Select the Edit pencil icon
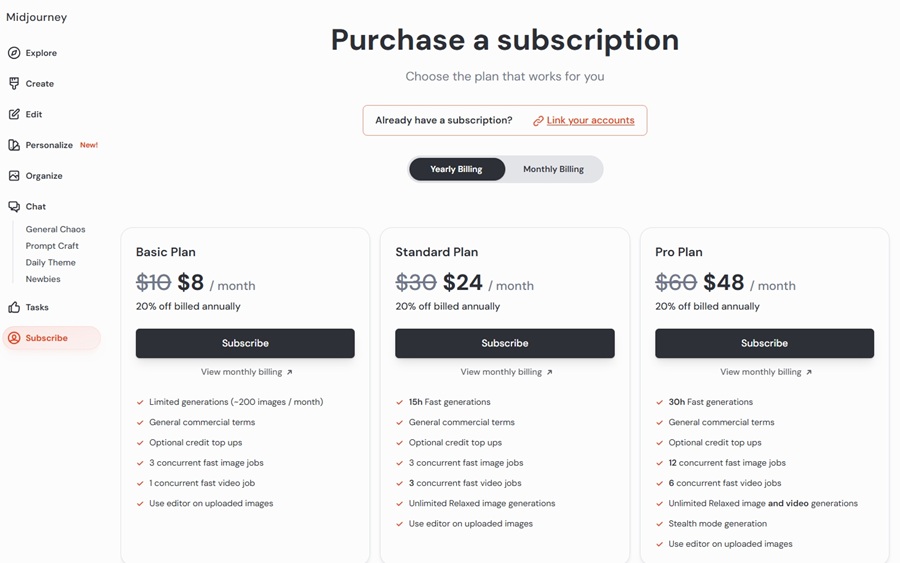This screenshot has height=563, width=900. (14, 114)
